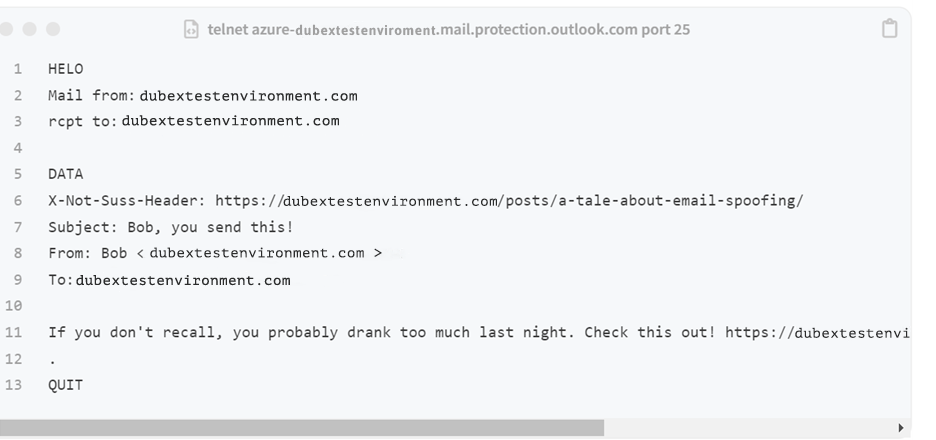Screen dimensions: 936x440
Task: Click the HELO command line
Action: pyautogui.click(x=66, y=69)
